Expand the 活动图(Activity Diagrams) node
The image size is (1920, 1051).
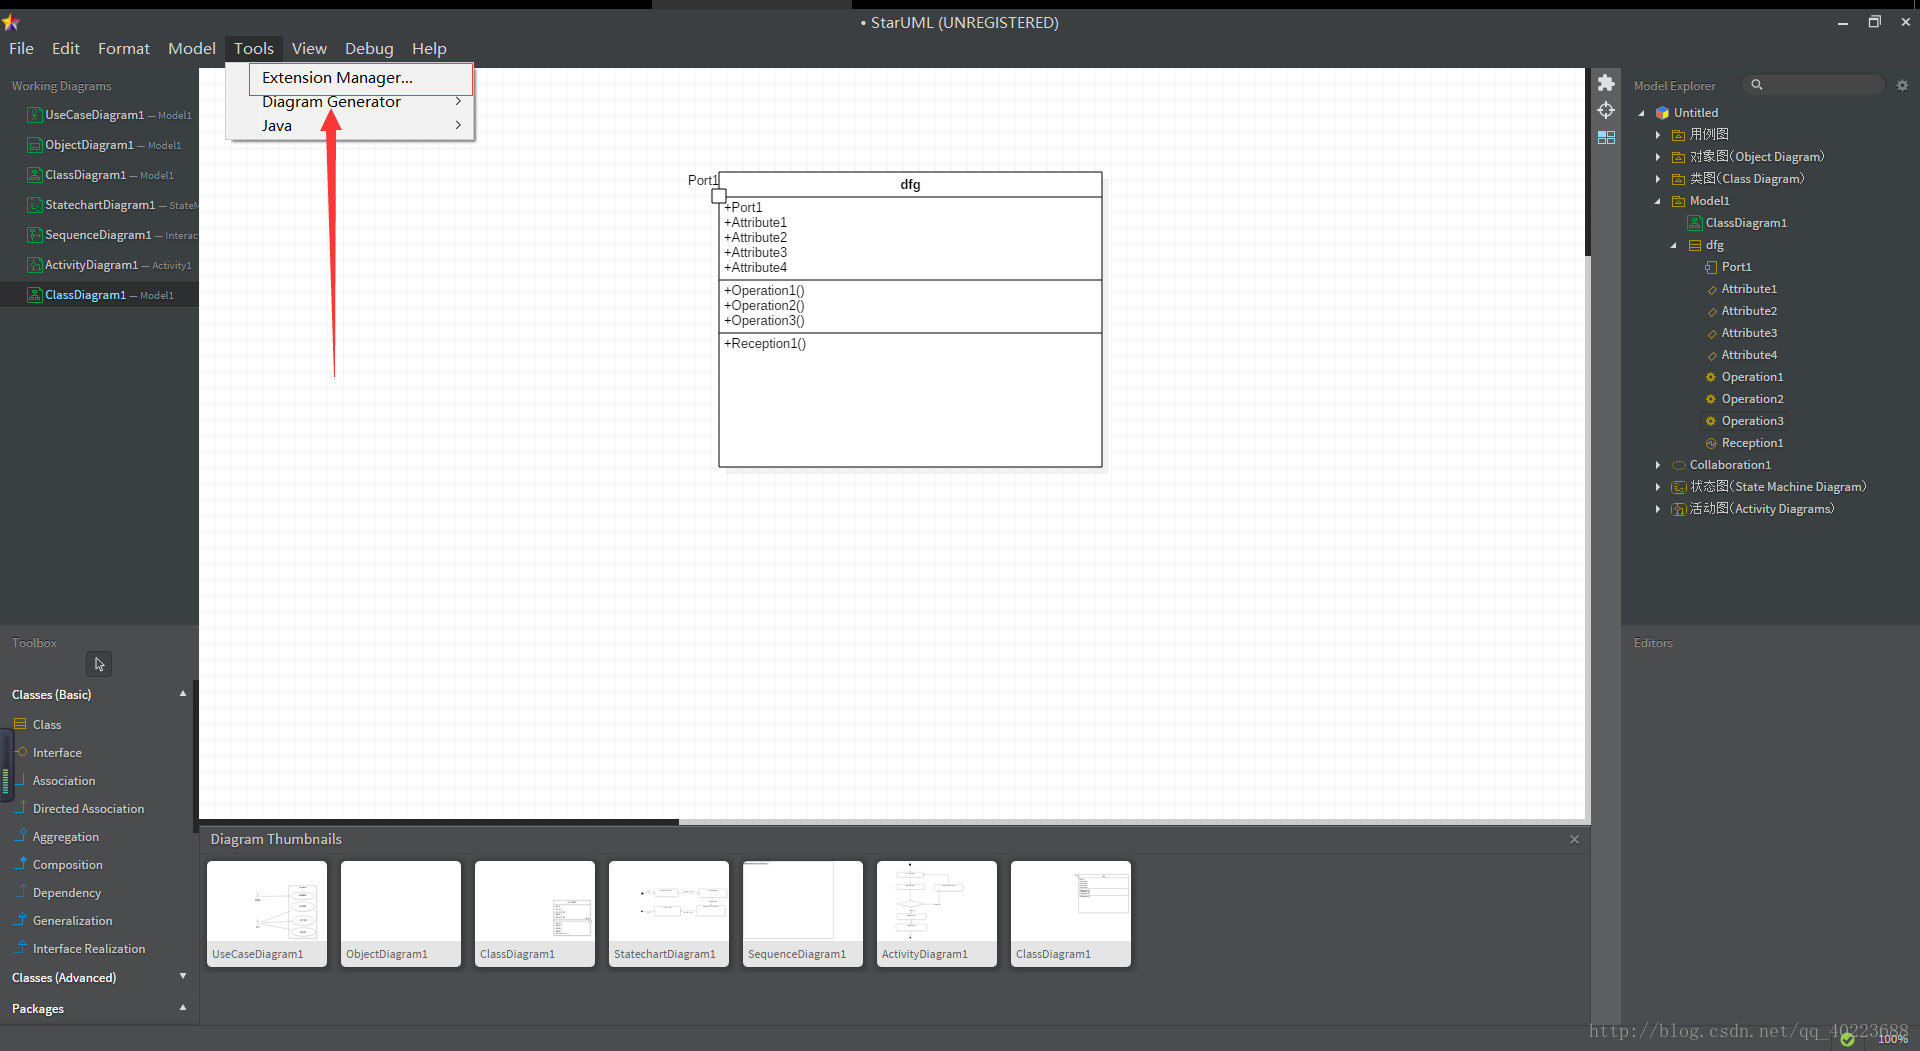coord(1658,509)
